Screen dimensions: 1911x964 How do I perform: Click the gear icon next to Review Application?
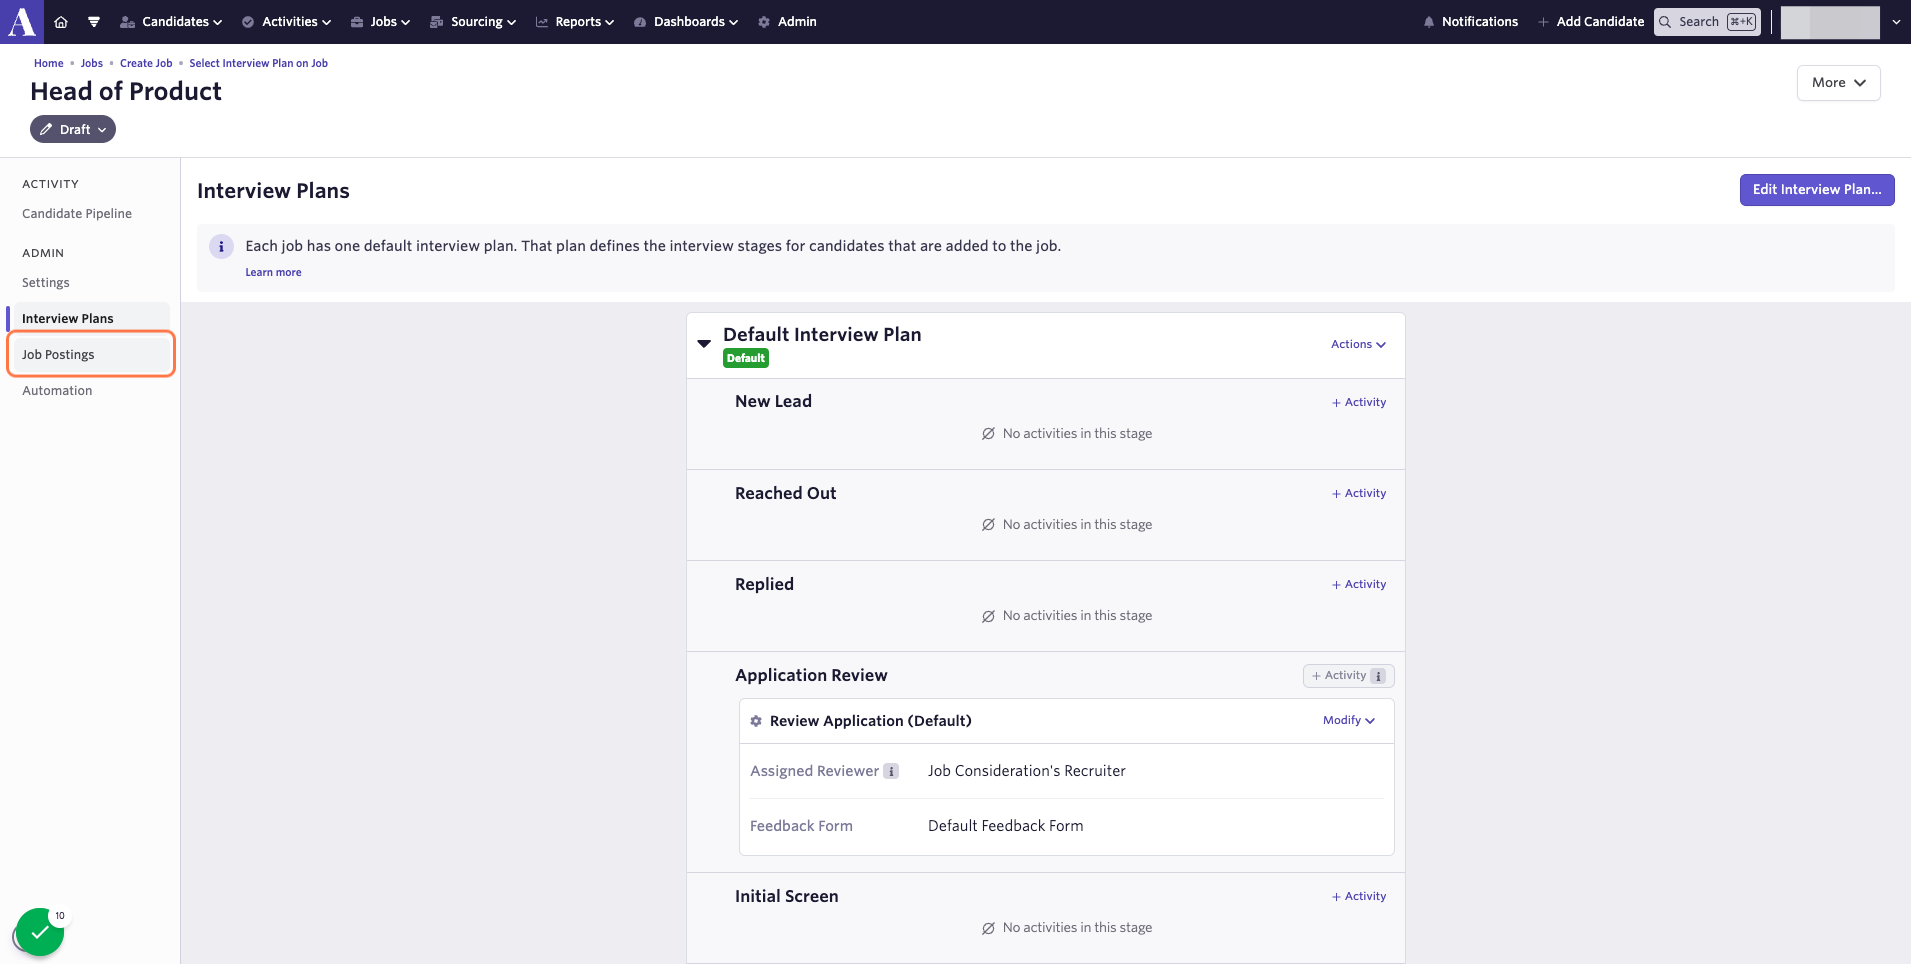(756, 721)
